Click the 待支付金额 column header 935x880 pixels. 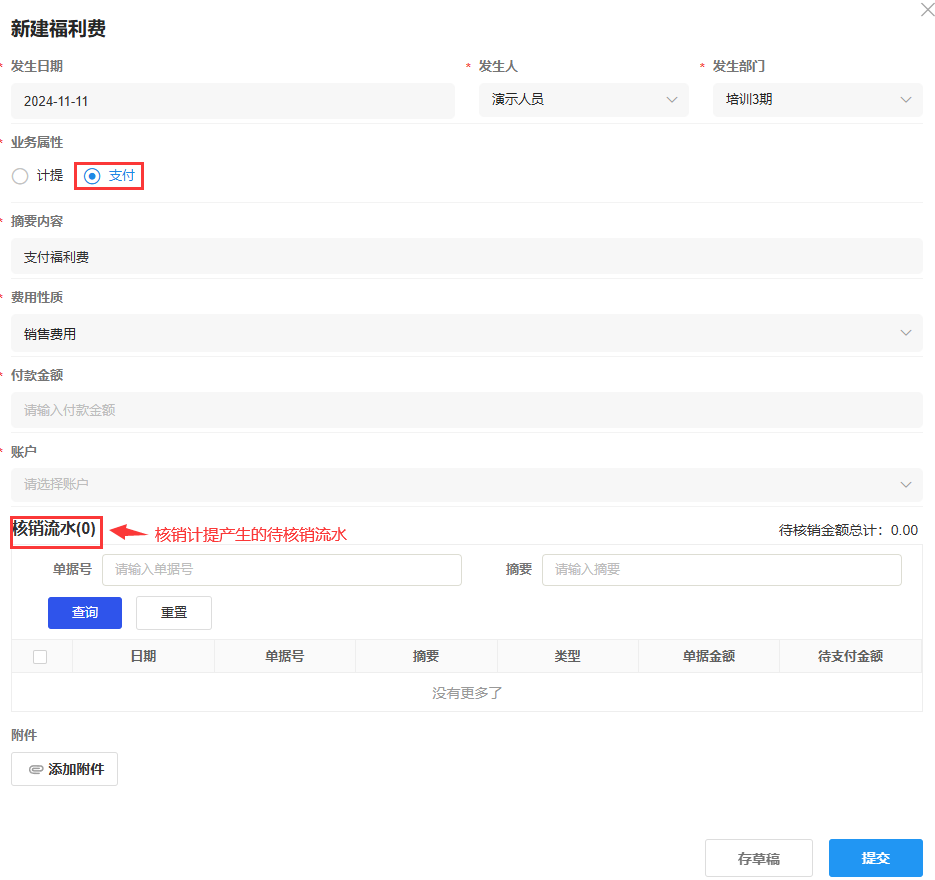(x=850, y=657)
